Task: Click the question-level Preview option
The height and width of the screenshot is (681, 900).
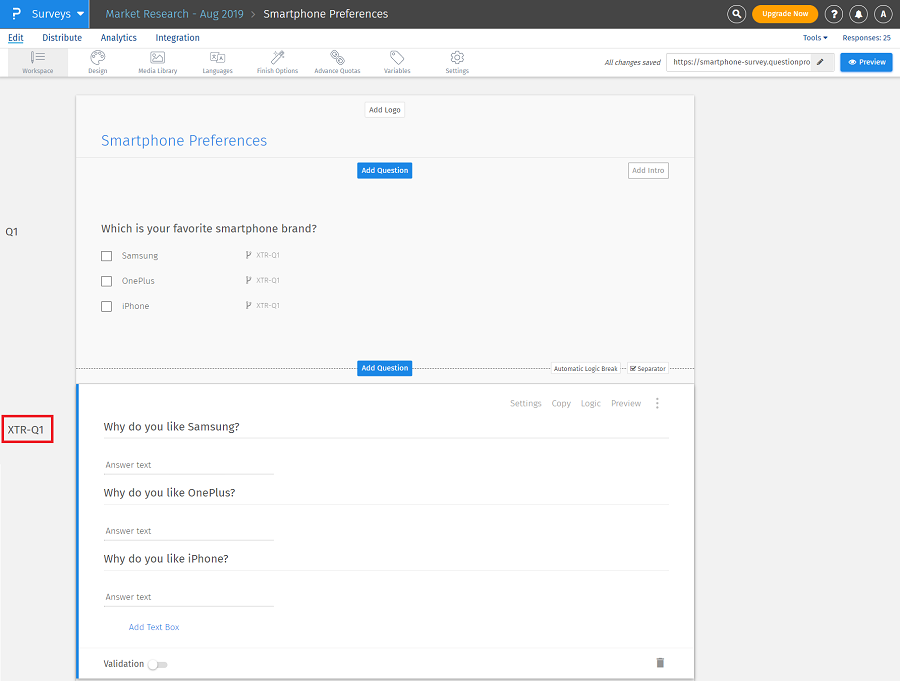Action: [x=626, y=403]
